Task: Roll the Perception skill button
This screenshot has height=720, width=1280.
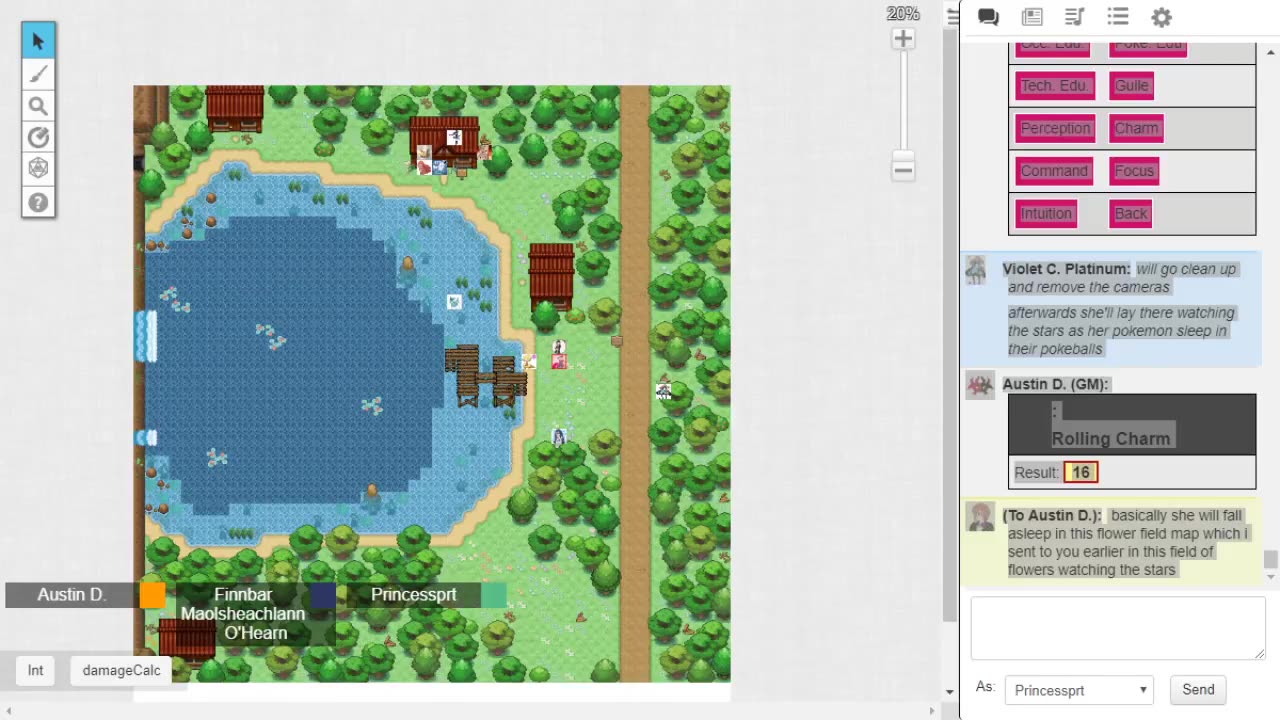Action: pyautogui.click(x=1055, y=128)
